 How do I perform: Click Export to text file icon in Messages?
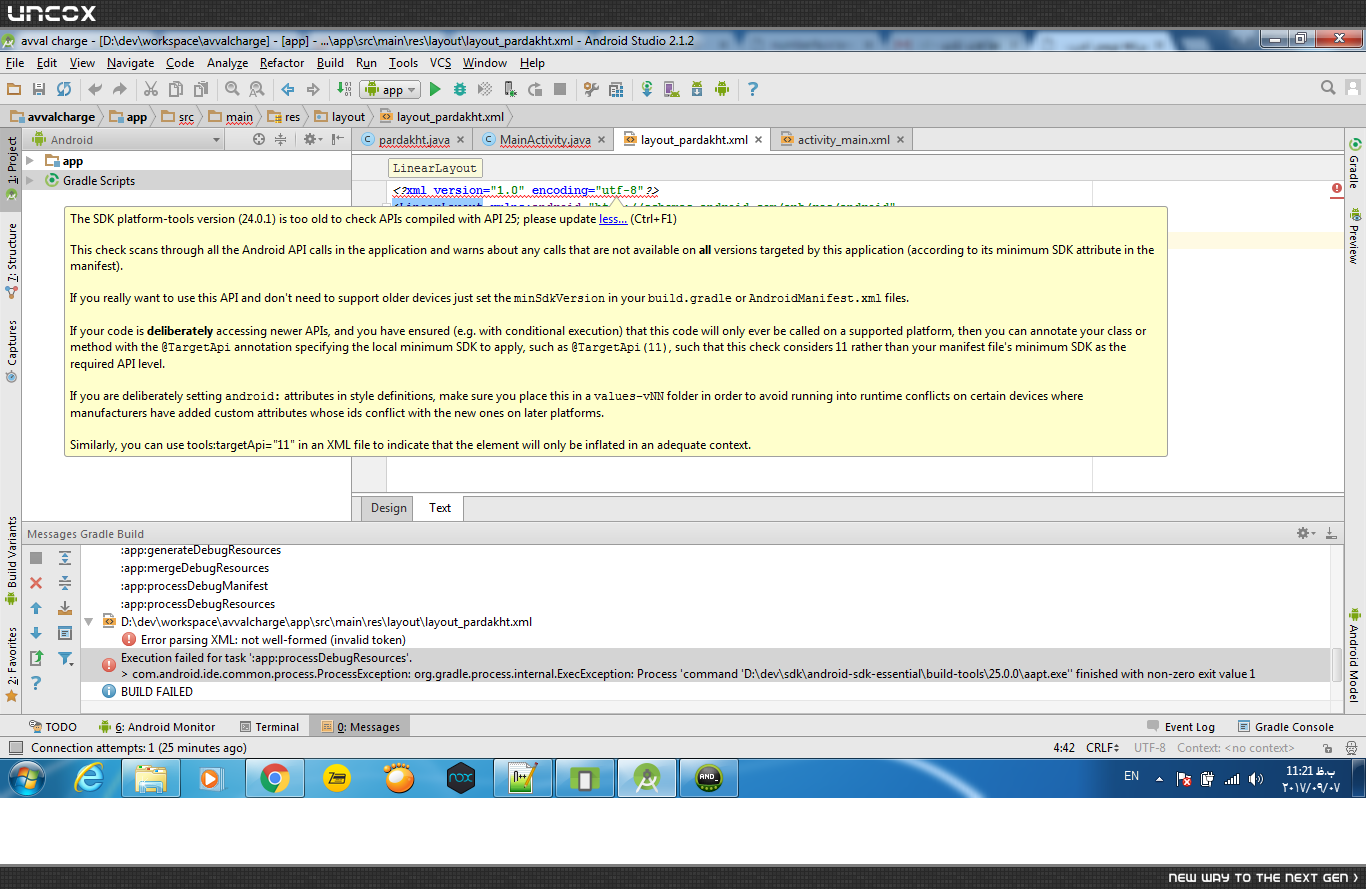point(36,658)
